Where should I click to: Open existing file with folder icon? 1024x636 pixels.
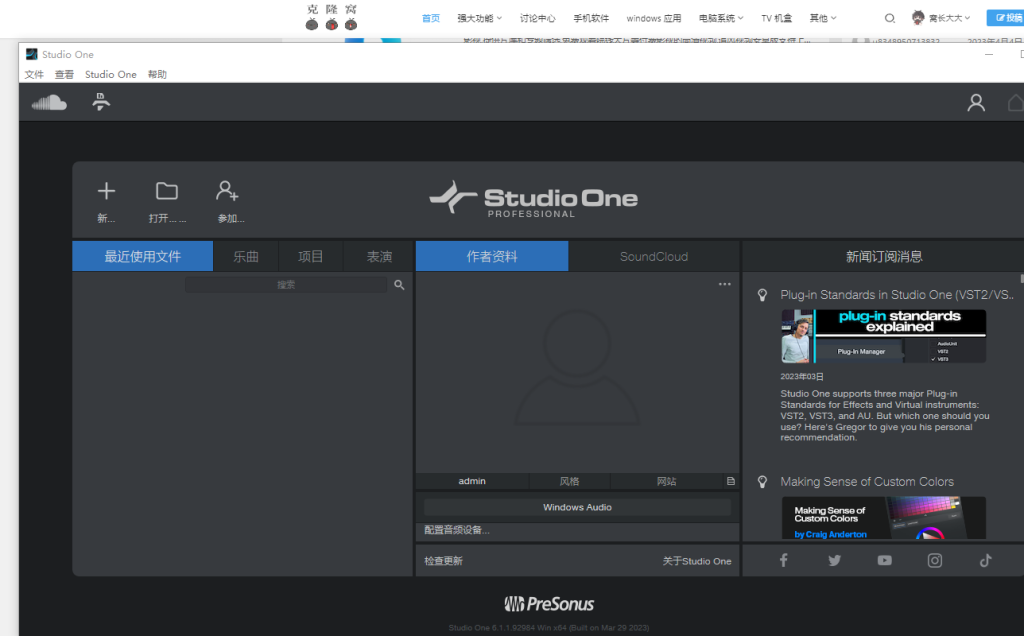coord(167,191)
